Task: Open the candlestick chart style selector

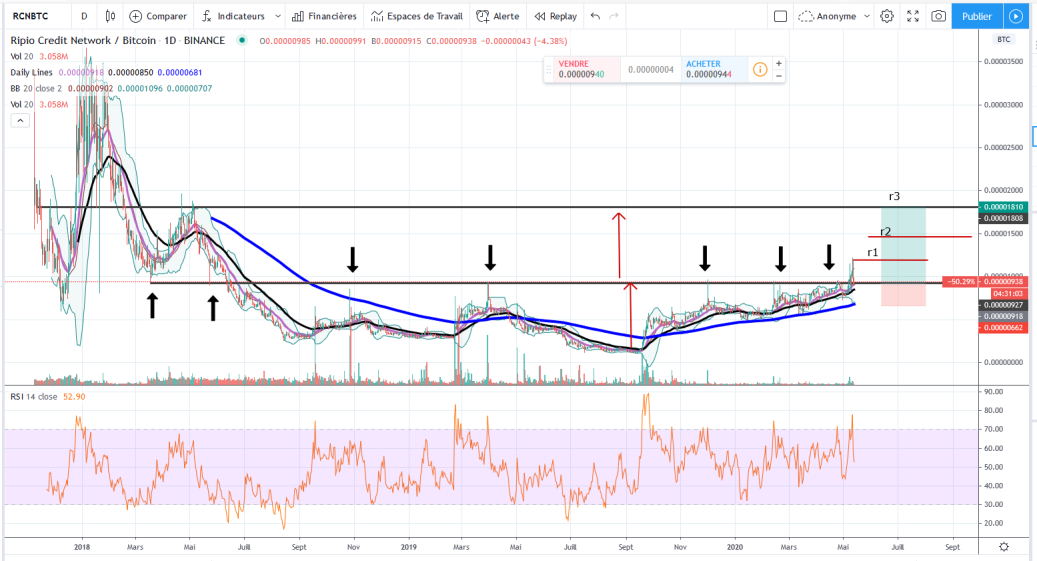Action: (110, 16)
